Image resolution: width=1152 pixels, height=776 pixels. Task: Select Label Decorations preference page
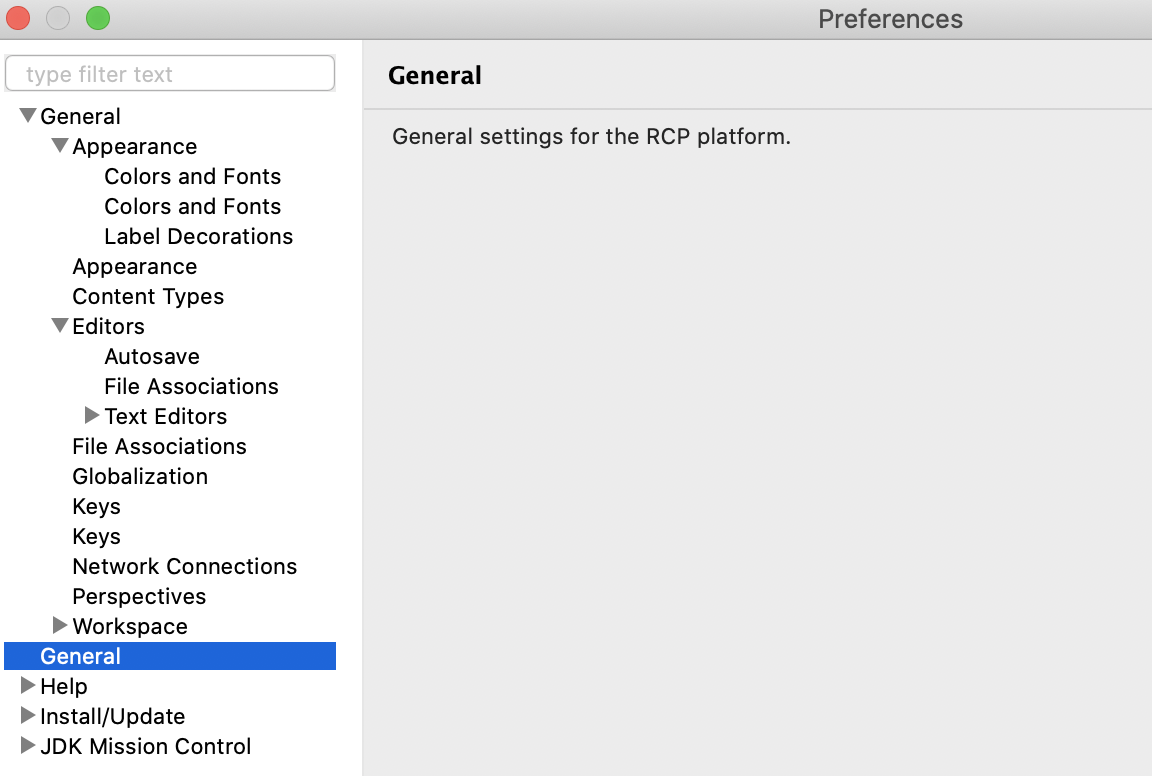tap(198, 236)
